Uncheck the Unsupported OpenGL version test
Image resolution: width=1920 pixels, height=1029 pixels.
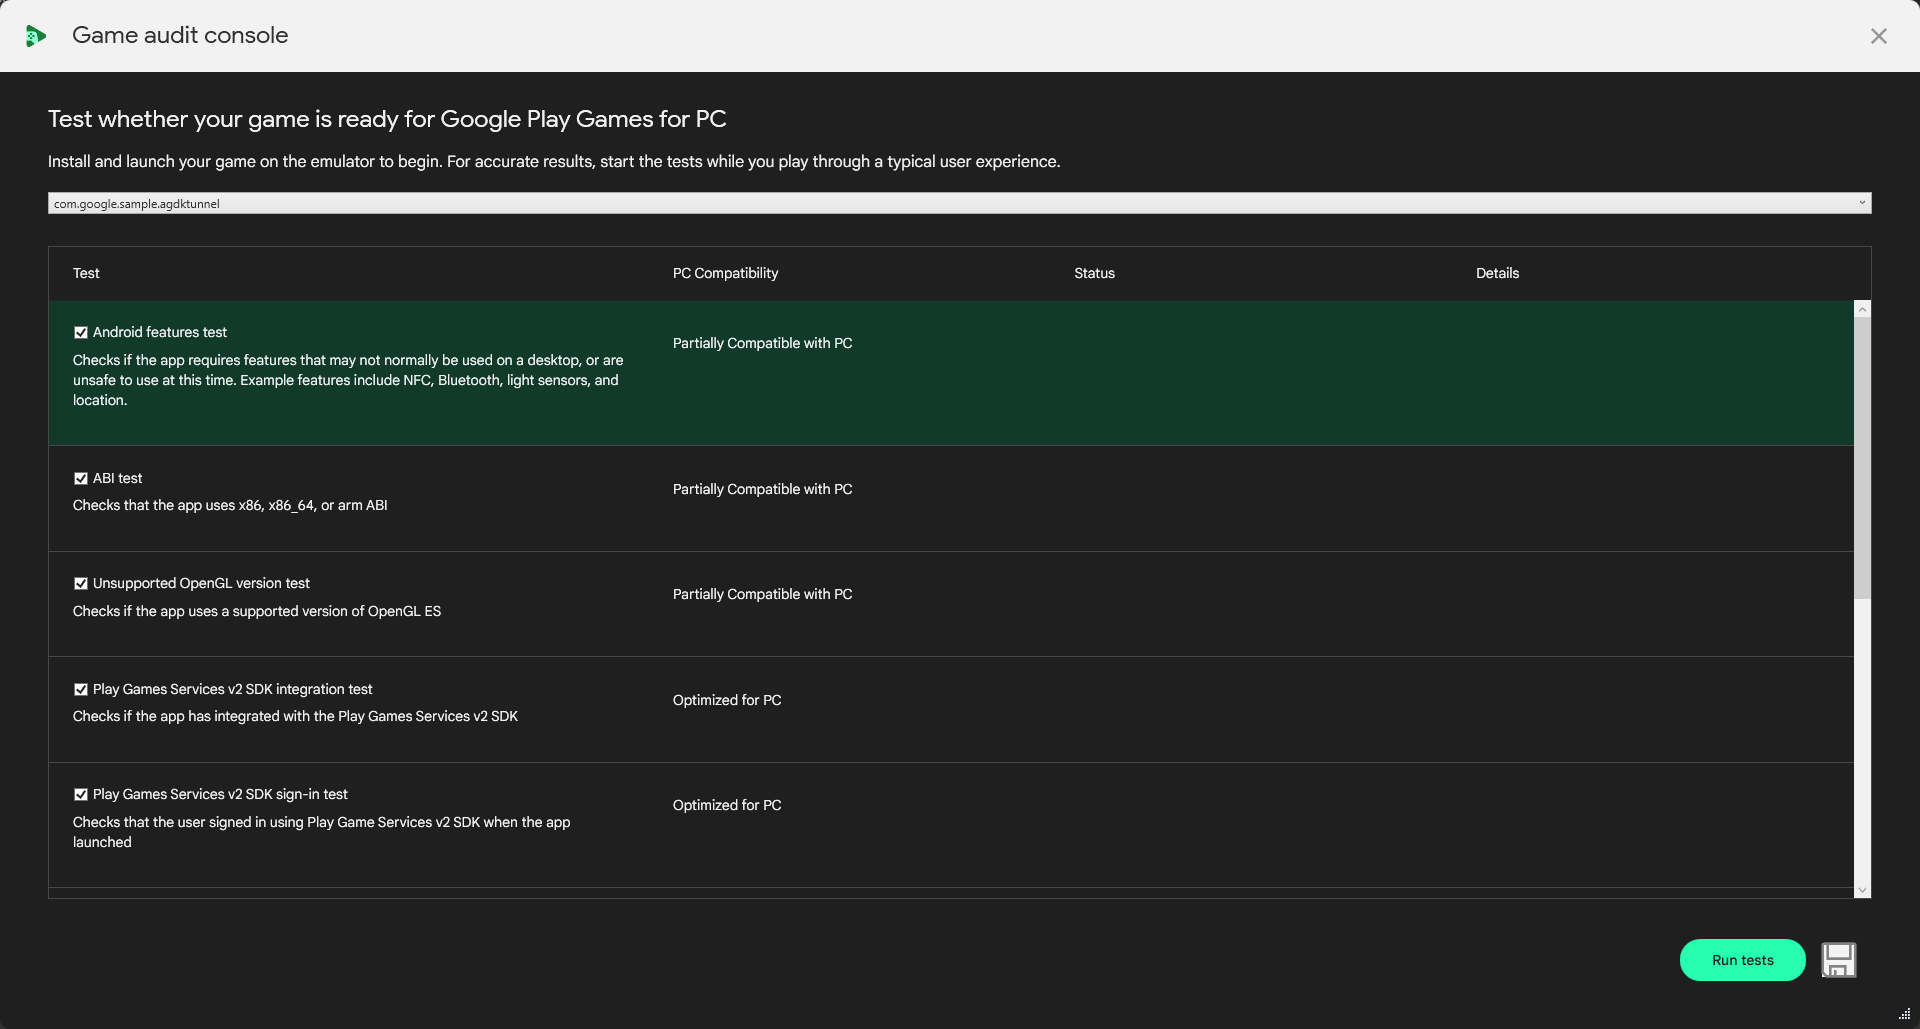click(81, 583)
